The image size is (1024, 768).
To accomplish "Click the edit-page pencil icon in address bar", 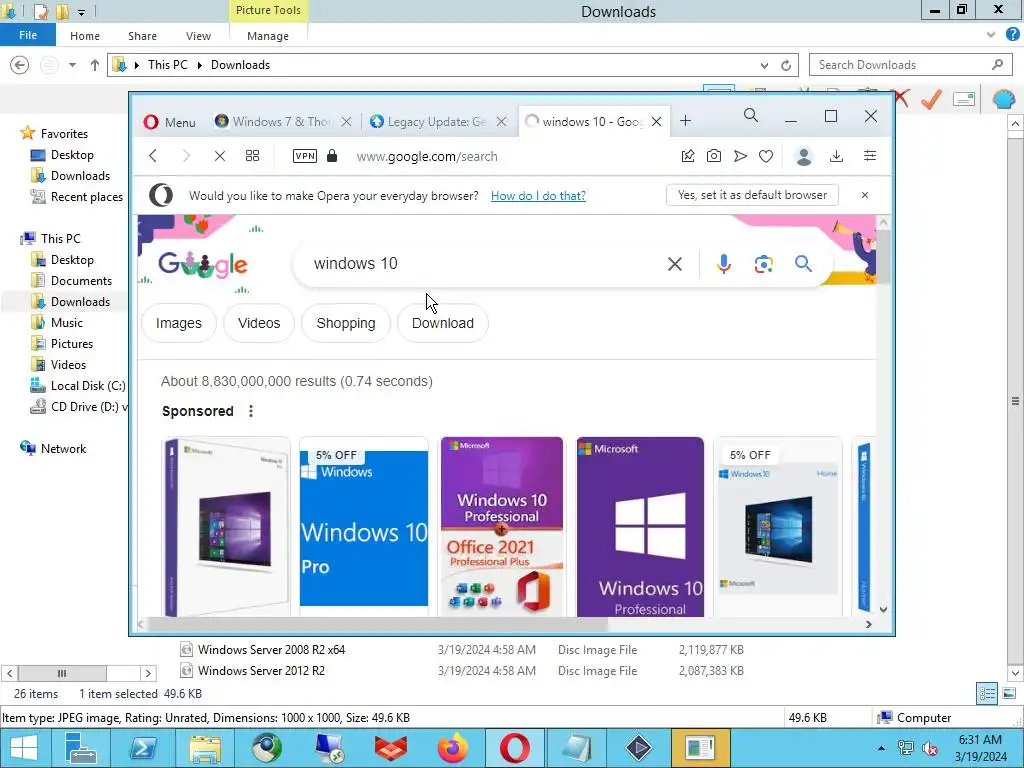I will click(688, 156).
